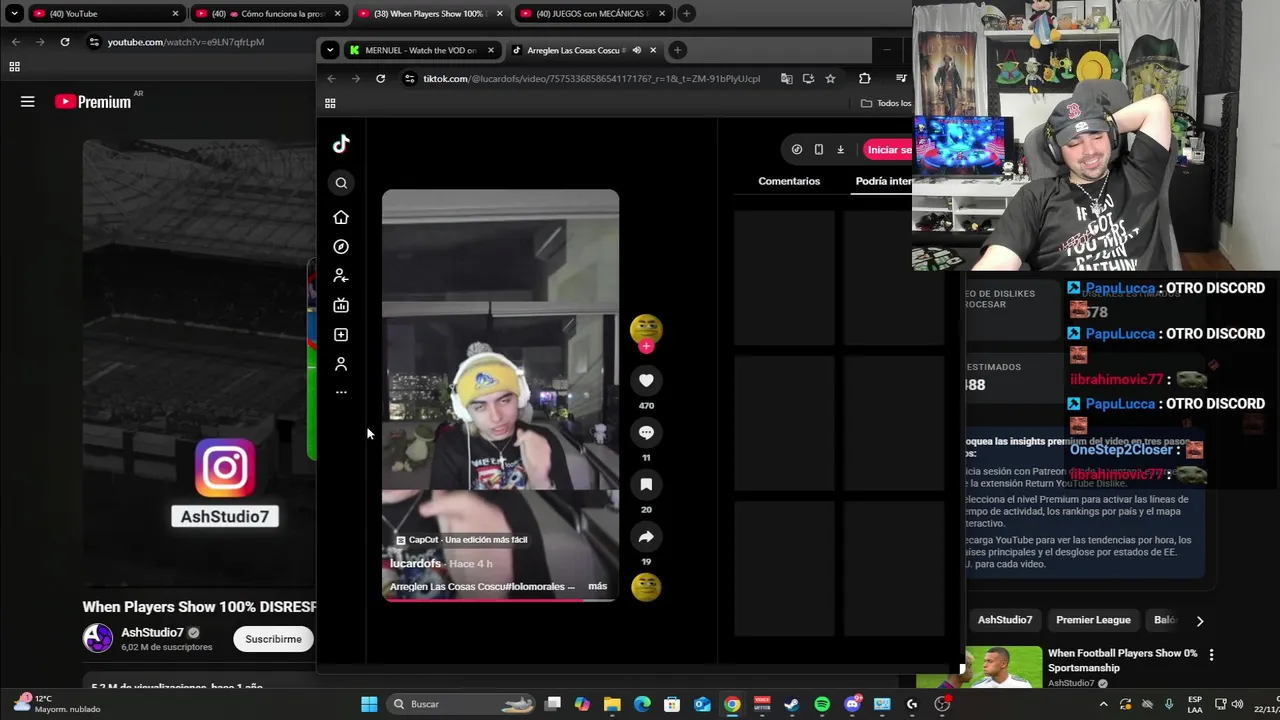Open the TikTok logo home link

tap(341, 144)
